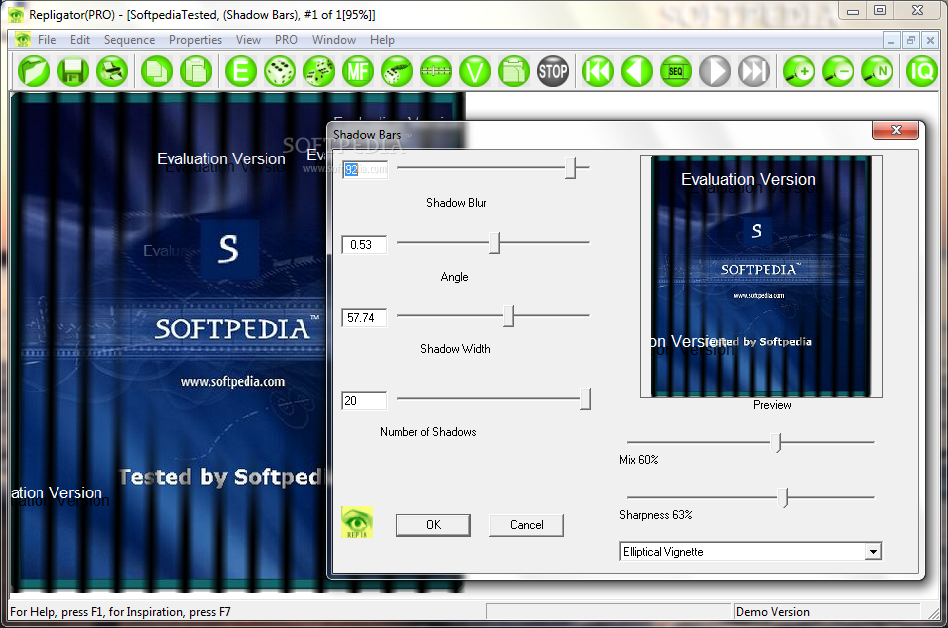Viewport: 948px width, 628px height.
Task: Click the eye icon in the menu bar
Action: pos(23,40)
